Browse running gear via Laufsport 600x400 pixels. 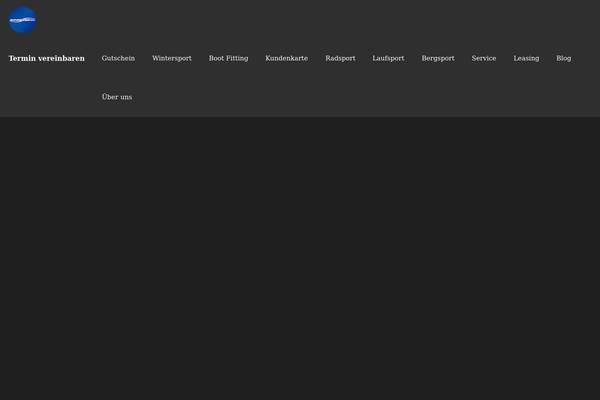click(388, 59)
